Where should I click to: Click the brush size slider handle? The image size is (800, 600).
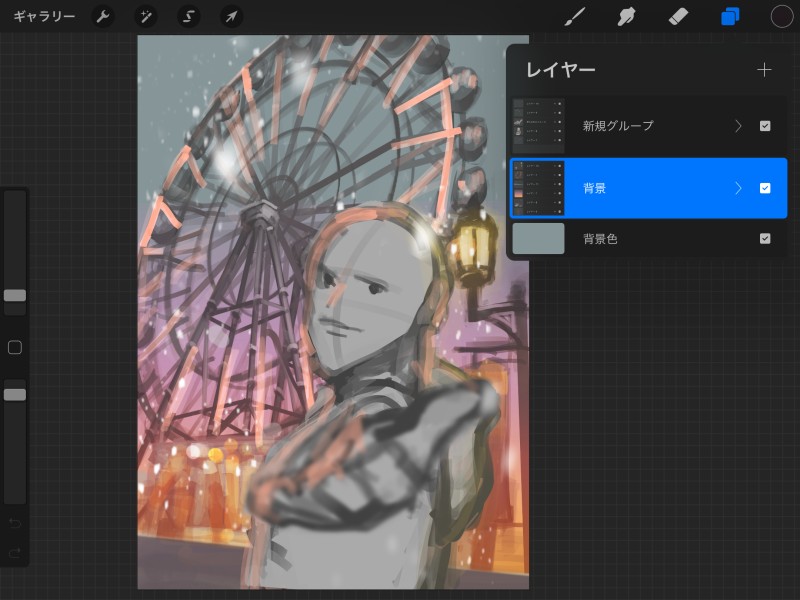point(15,295)
